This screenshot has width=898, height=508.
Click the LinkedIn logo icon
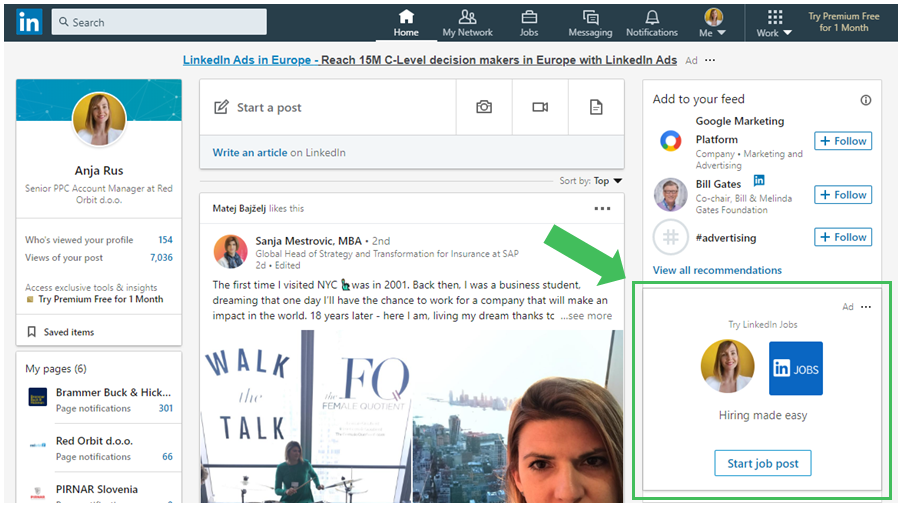[29, 22]
